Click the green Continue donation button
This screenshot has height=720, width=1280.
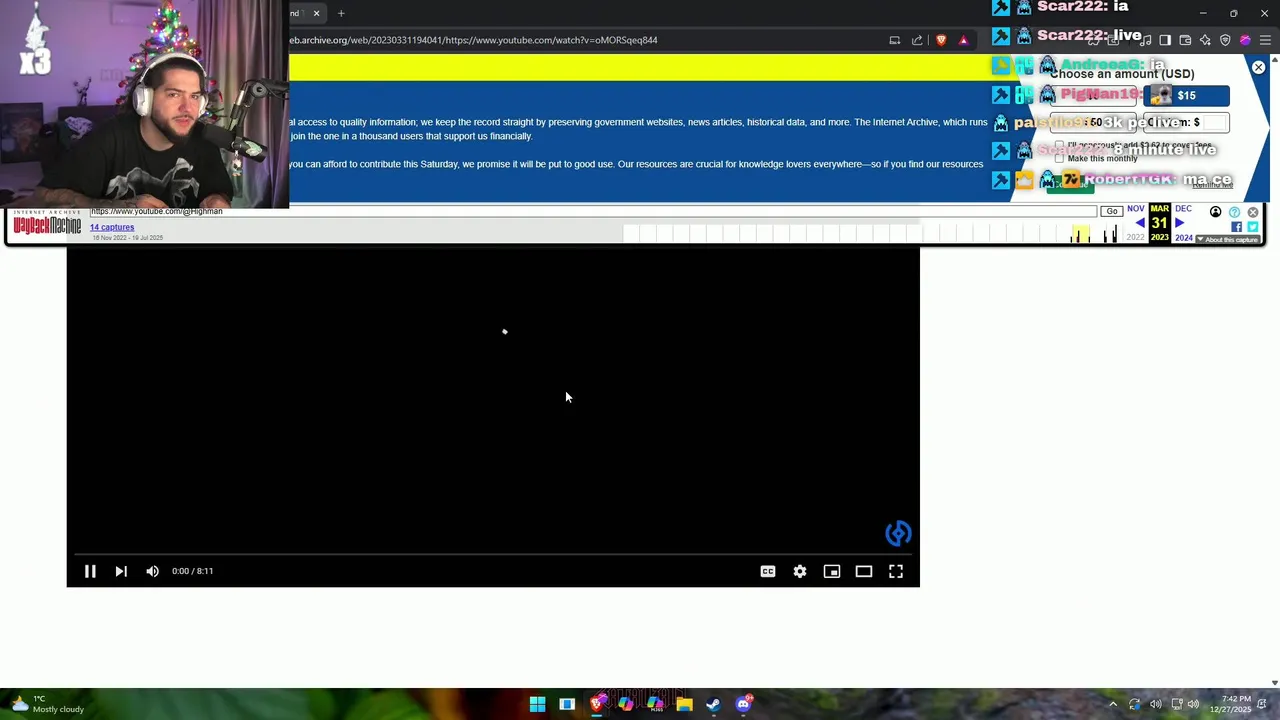click(1070, 185)
